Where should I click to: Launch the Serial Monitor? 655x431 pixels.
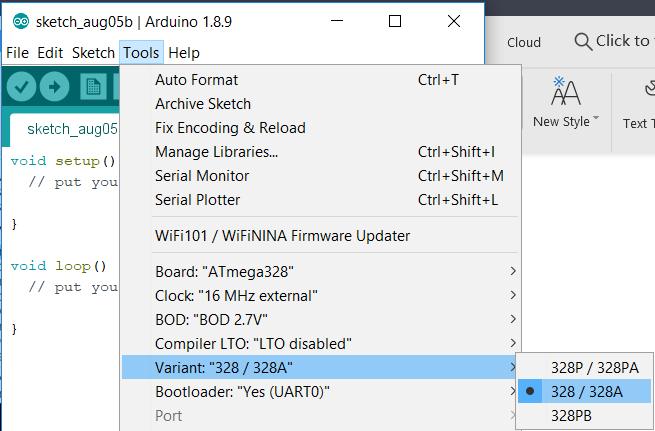tap(320, 175)
